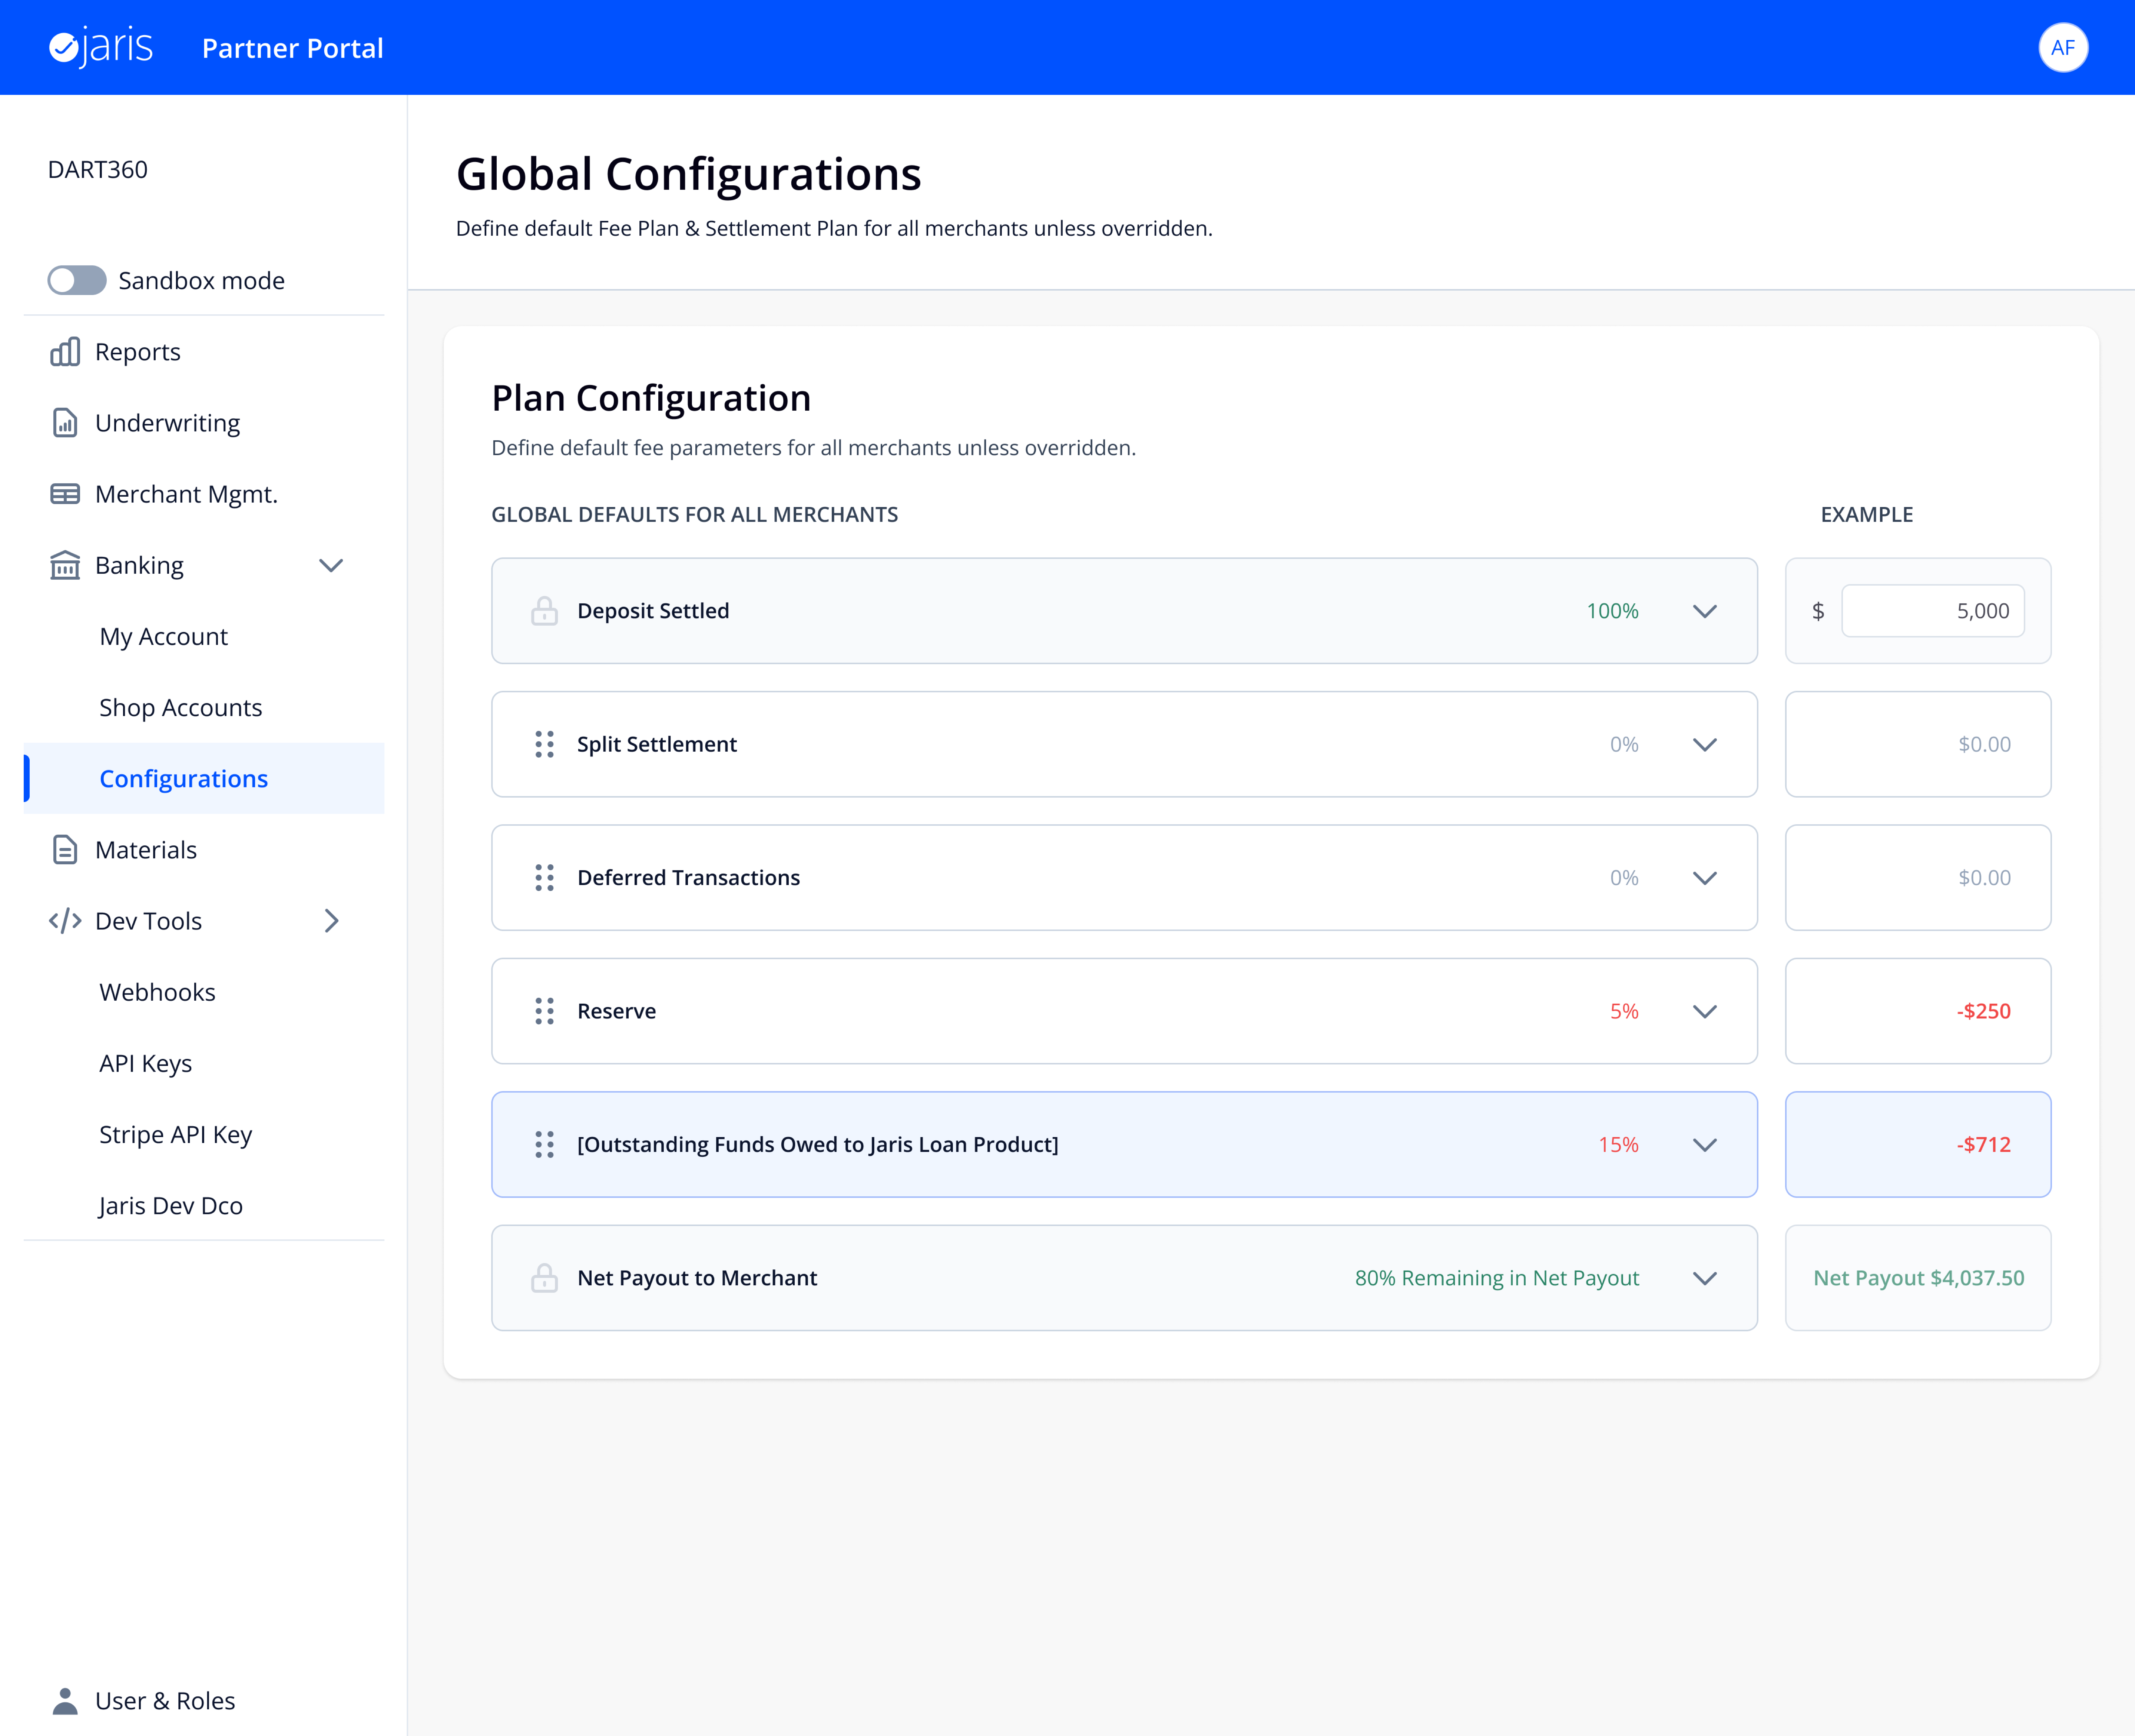Click the Reports bar chart icon
The image size is (2135, 1736).
pyautogui.click(x=65, y=352)
